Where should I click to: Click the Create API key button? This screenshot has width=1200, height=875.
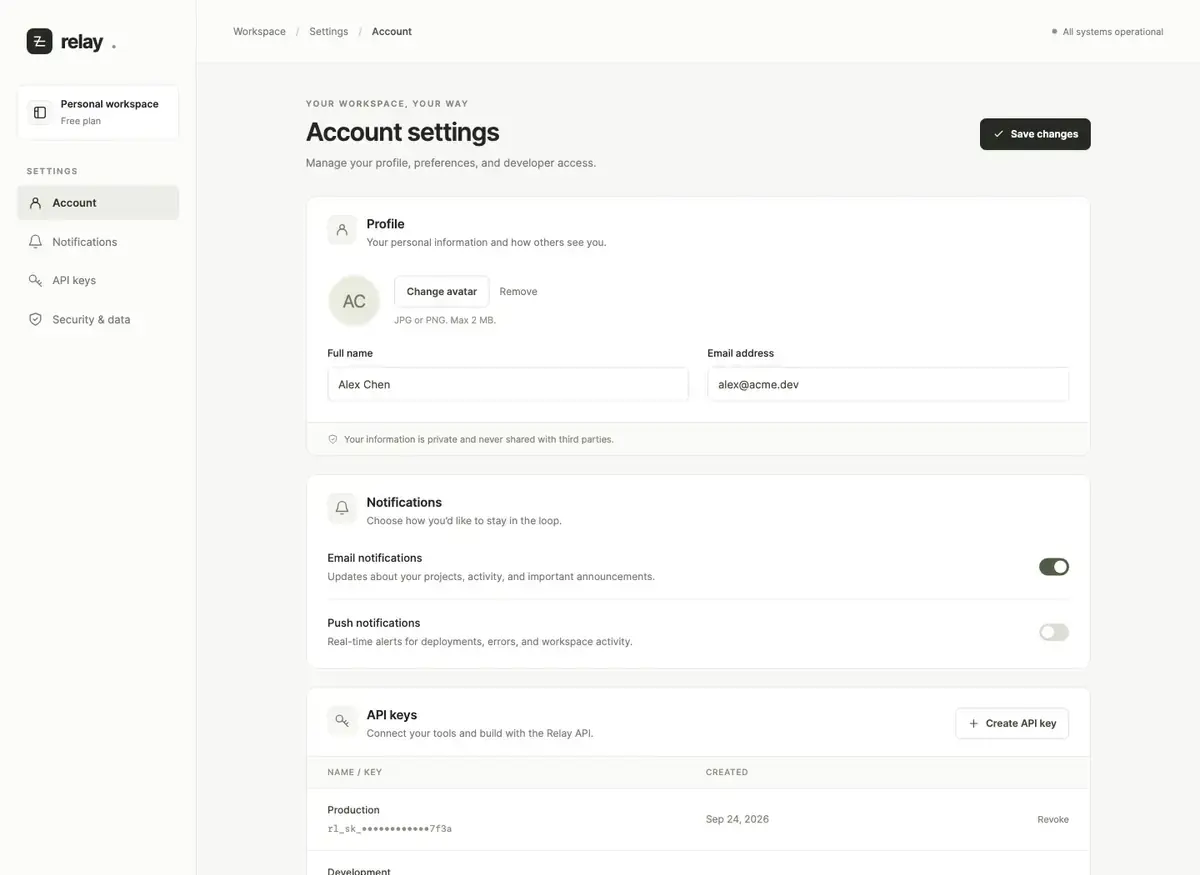click(x=1012, y=723)
